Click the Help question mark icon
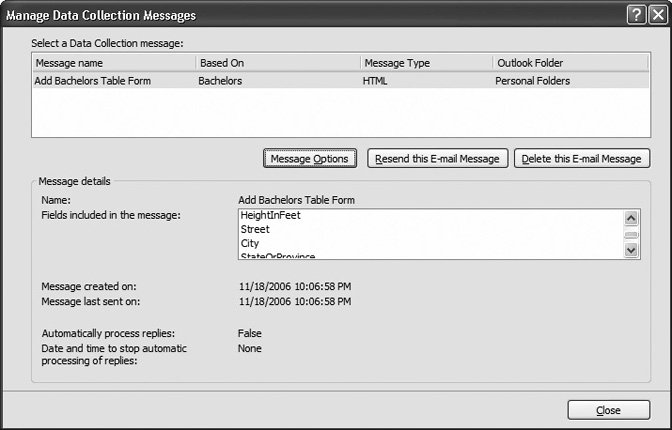This screenshot has height=430, width=672. point(635,15)
